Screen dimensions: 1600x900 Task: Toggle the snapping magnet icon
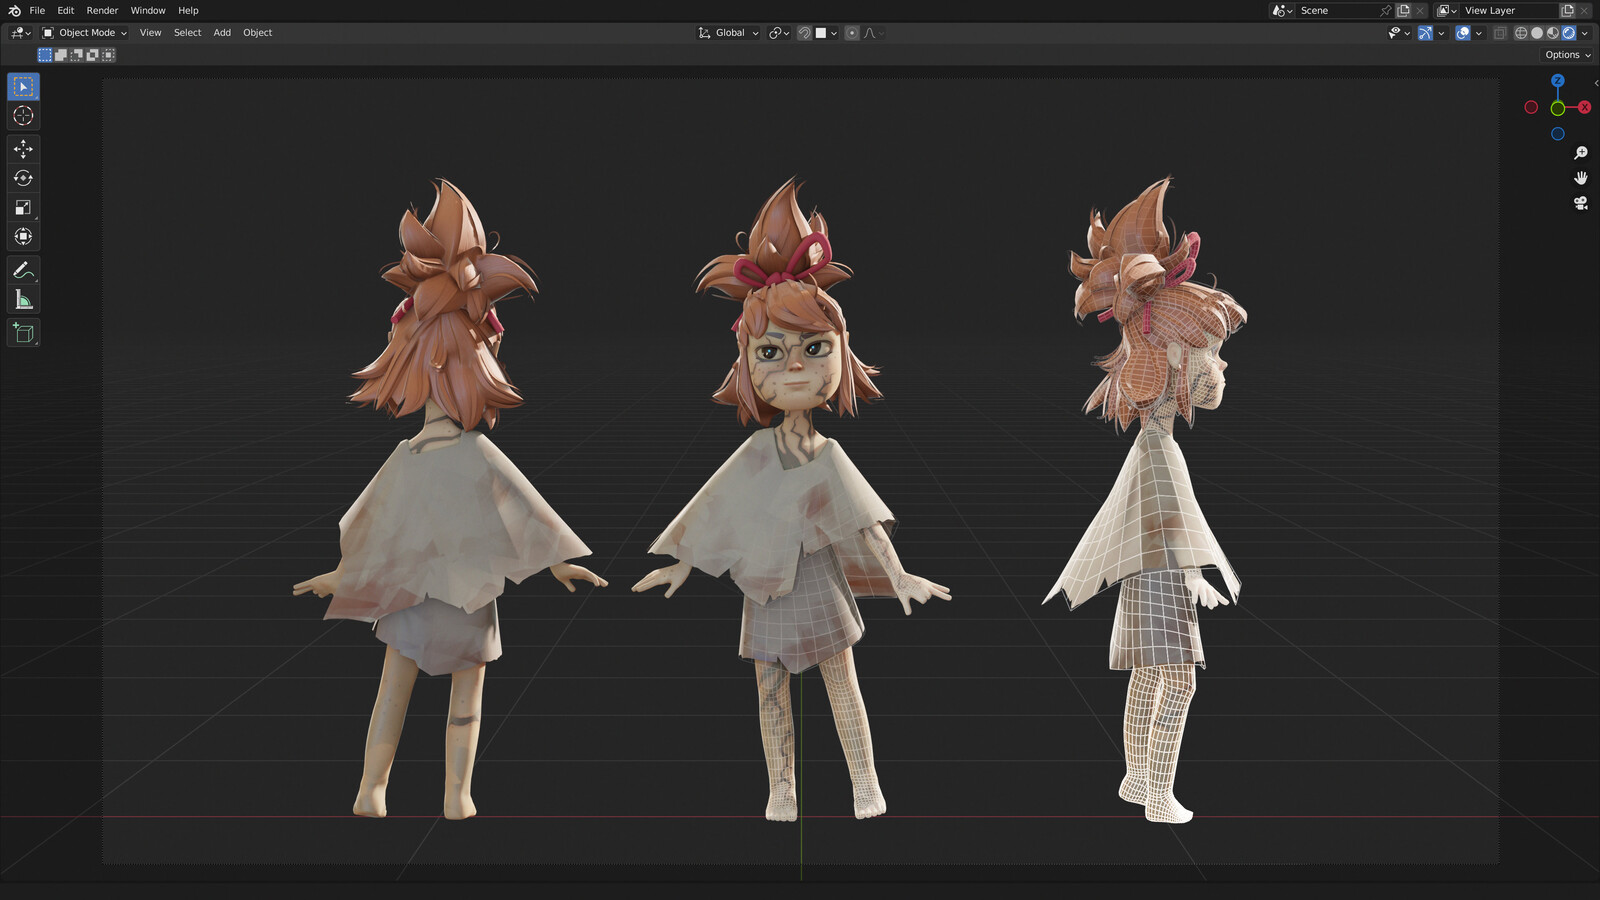tap(804, 33)
